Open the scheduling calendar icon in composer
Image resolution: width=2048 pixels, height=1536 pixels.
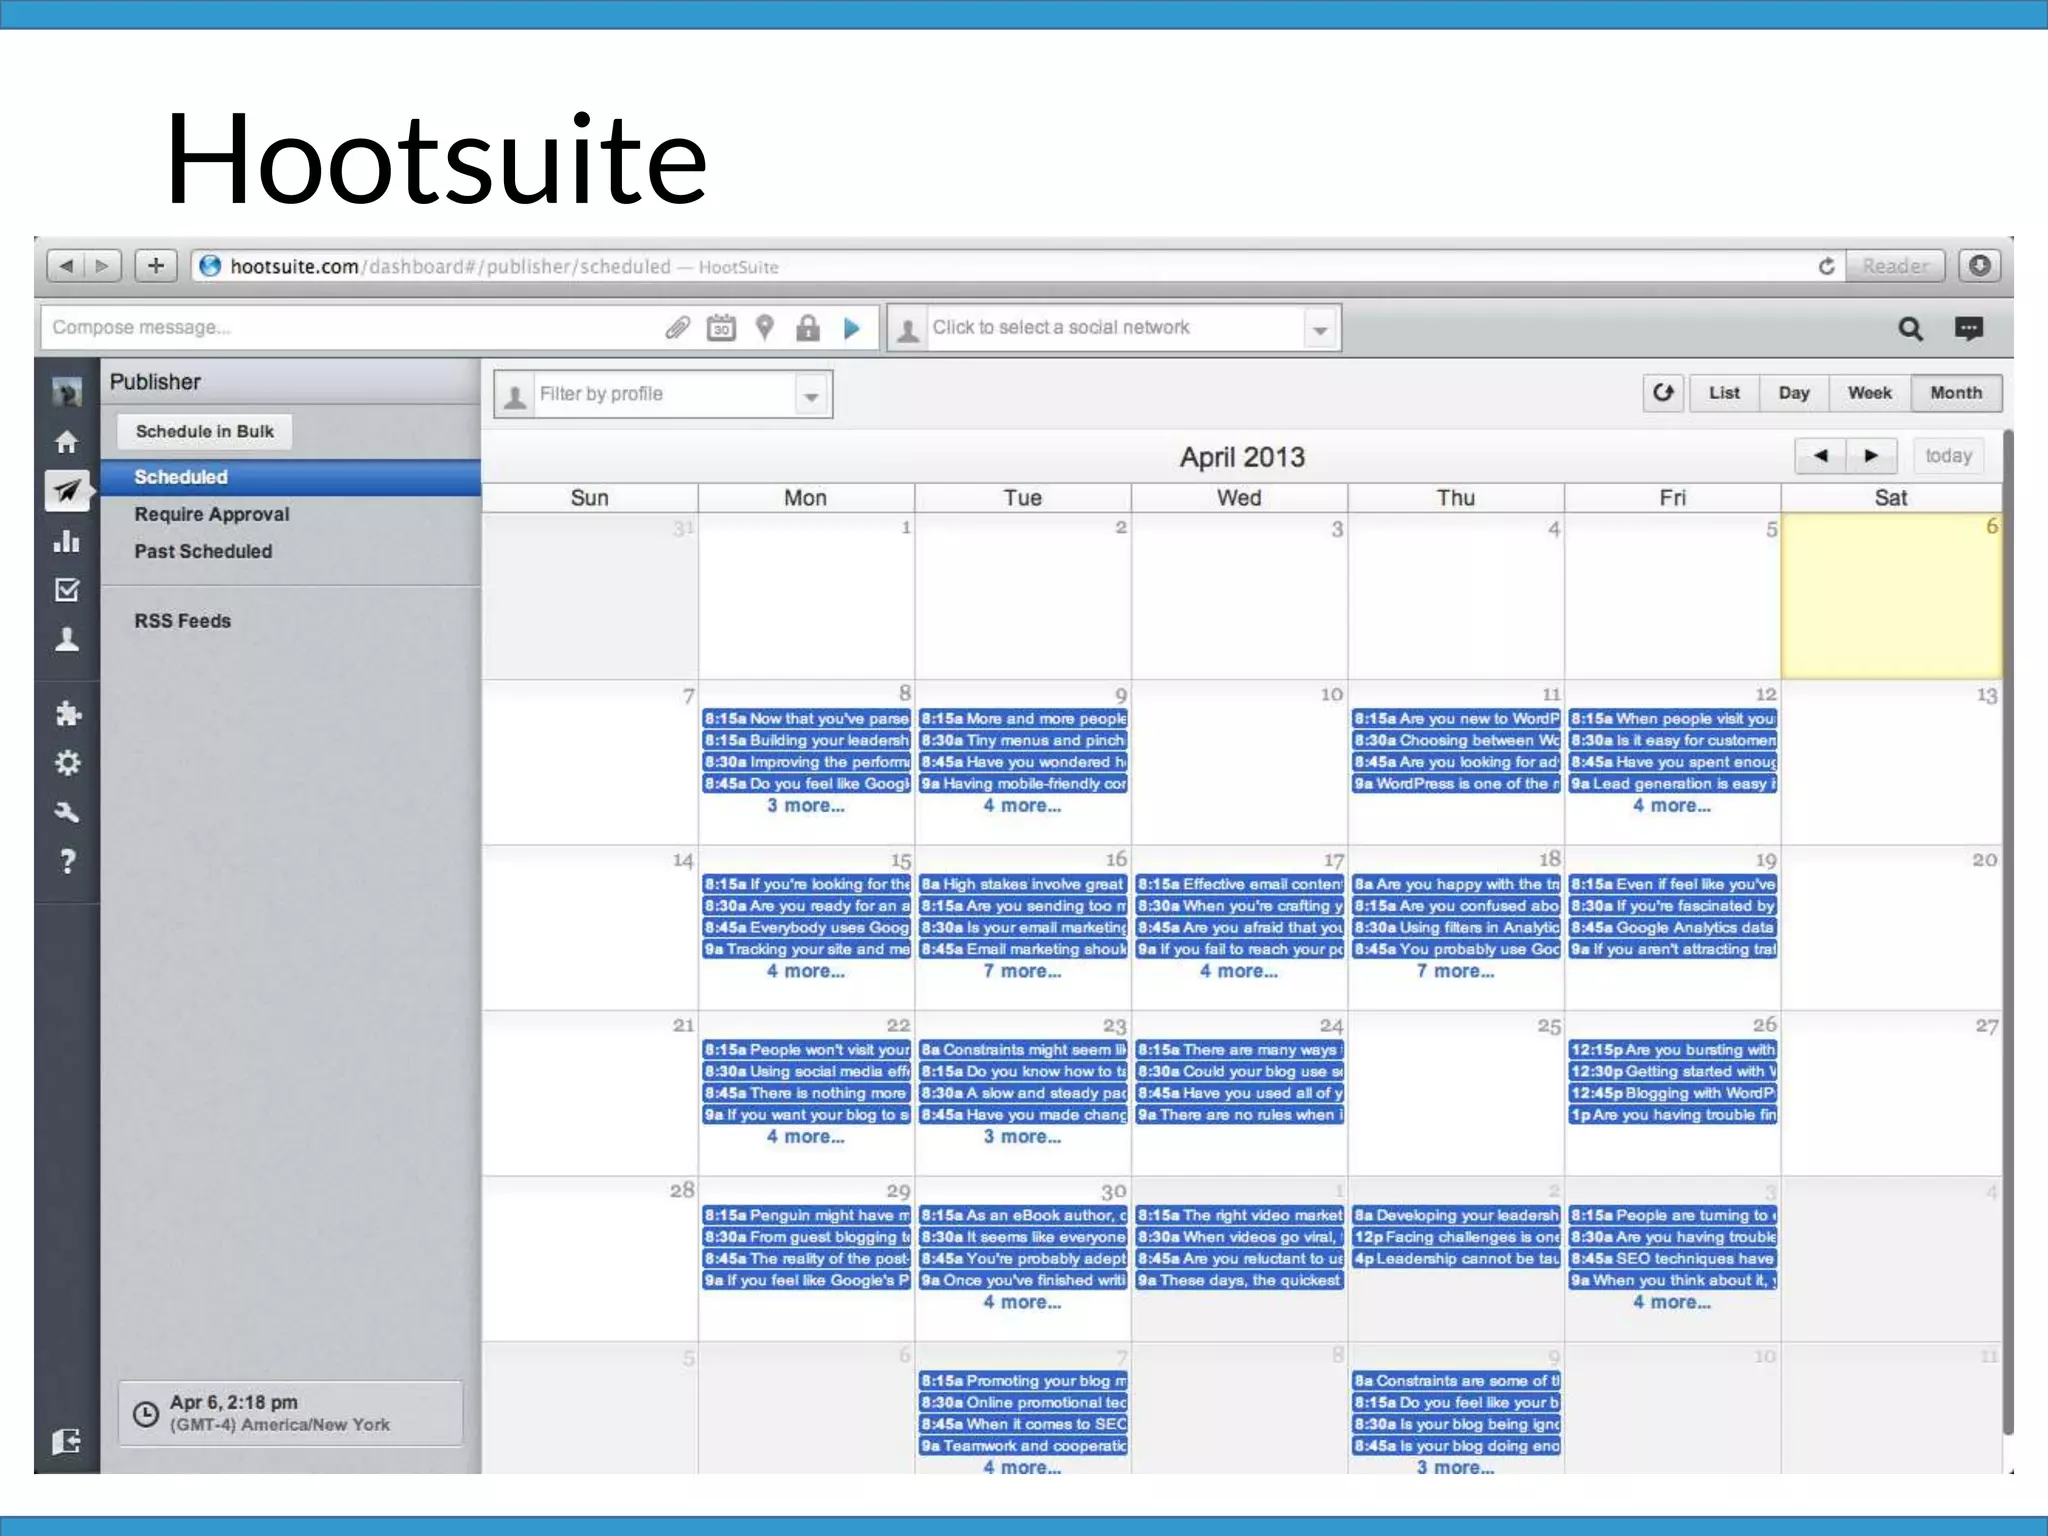721,328
